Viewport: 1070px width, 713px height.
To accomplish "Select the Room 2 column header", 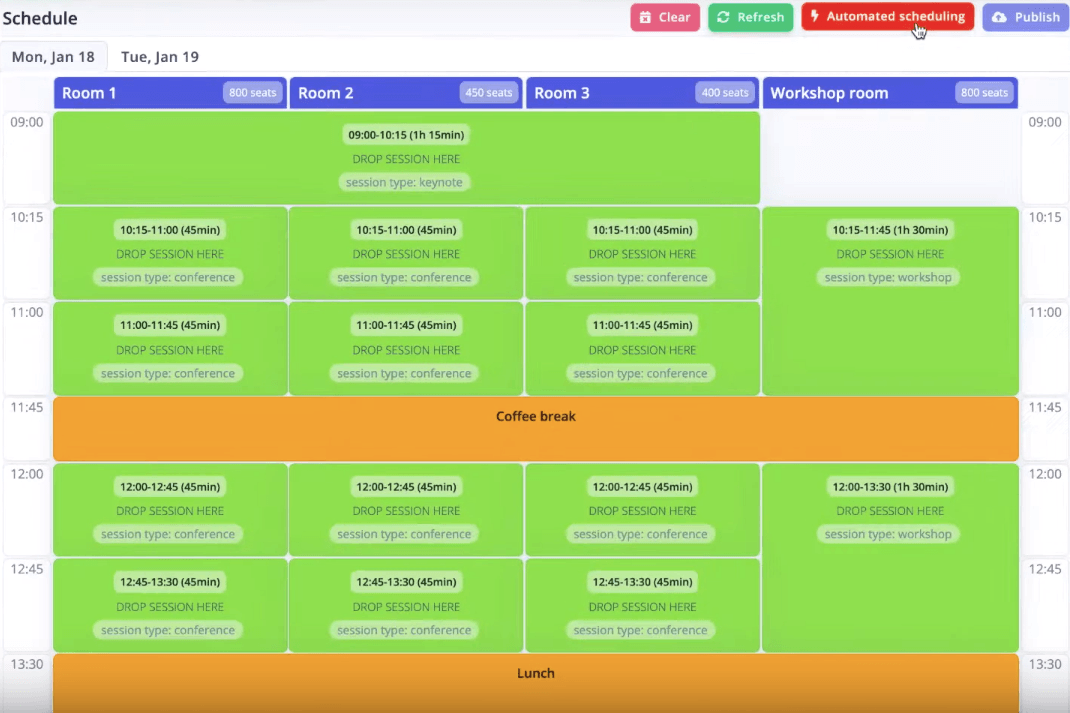I will [406, 93].
